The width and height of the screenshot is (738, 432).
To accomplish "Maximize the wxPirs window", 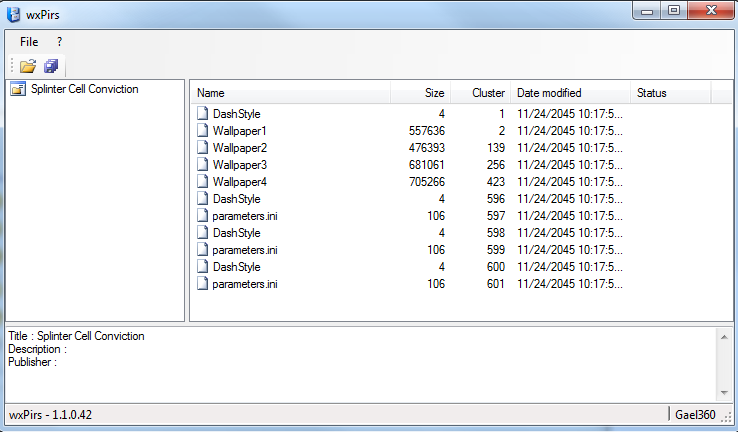I will [674, 11].
